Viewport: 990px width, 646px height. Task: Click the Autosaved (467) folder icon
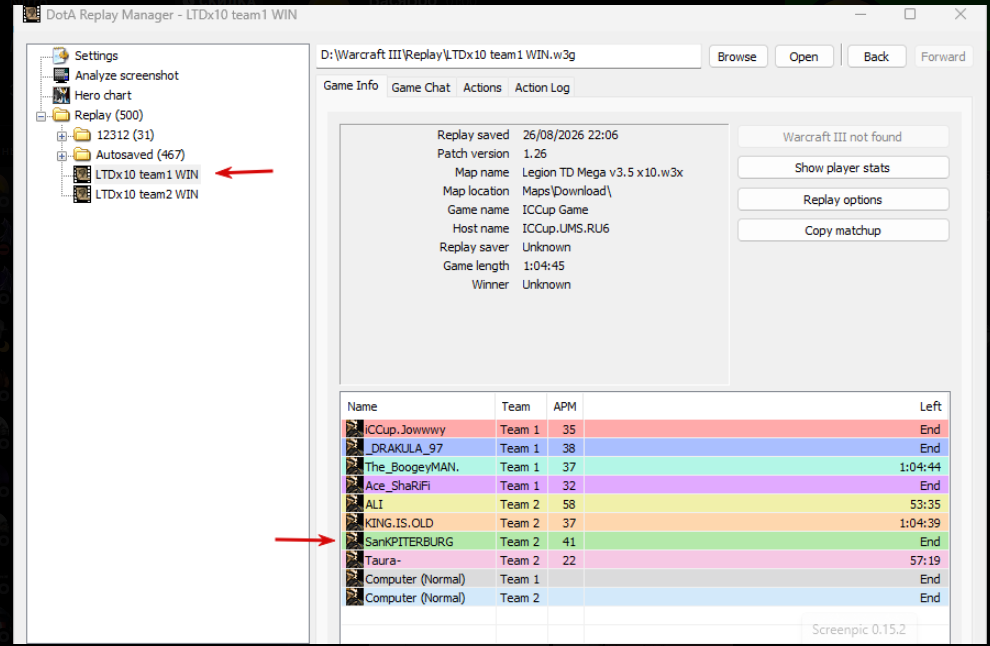point(82,154)
